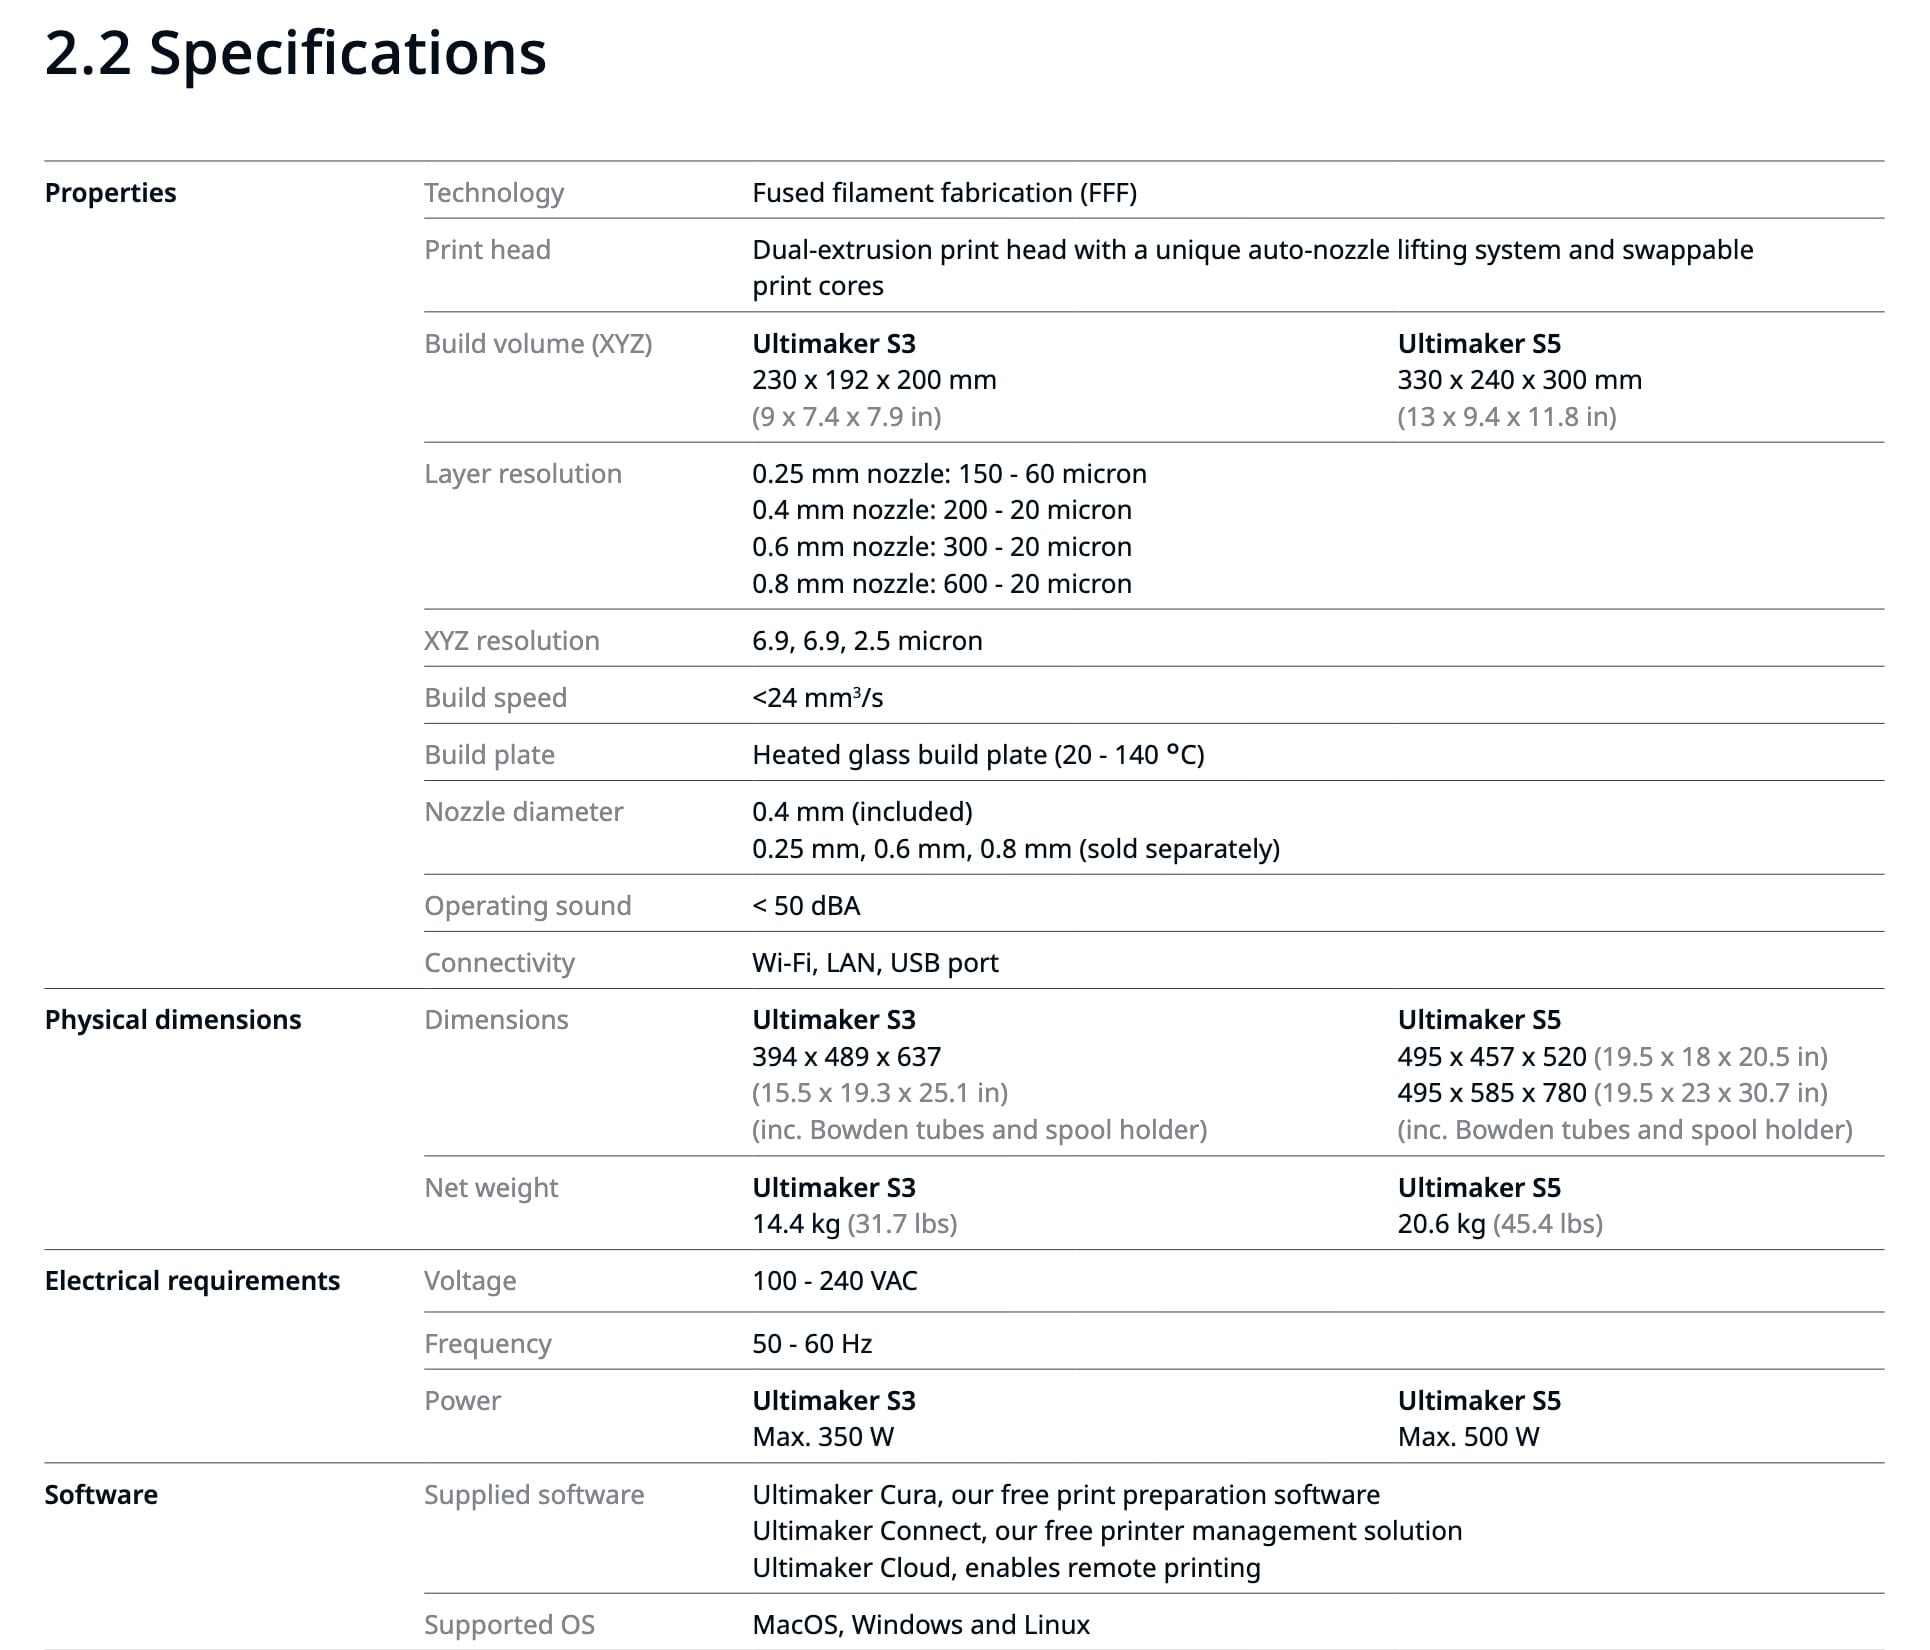Click the Wi-Fi, LAN, USB port text
Viewport: 1930px width, 1650px height.
tap(875, 963)
